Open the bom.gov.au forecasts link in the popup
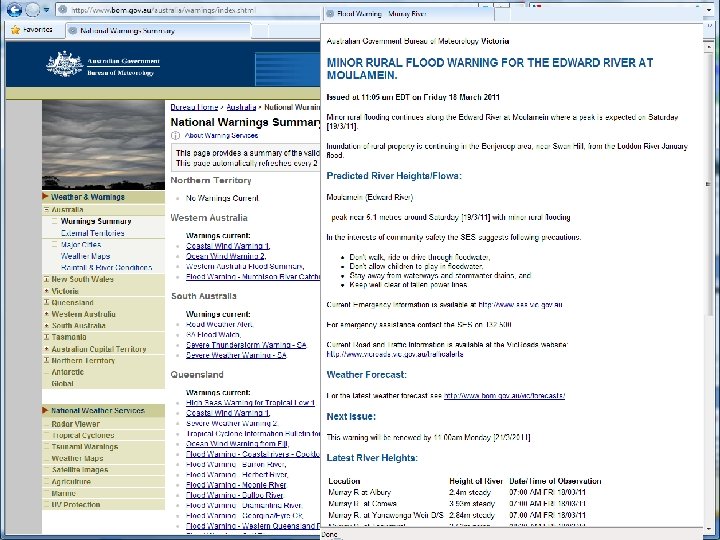The height and width of the screenshot is (540, 720). point(504,395)
